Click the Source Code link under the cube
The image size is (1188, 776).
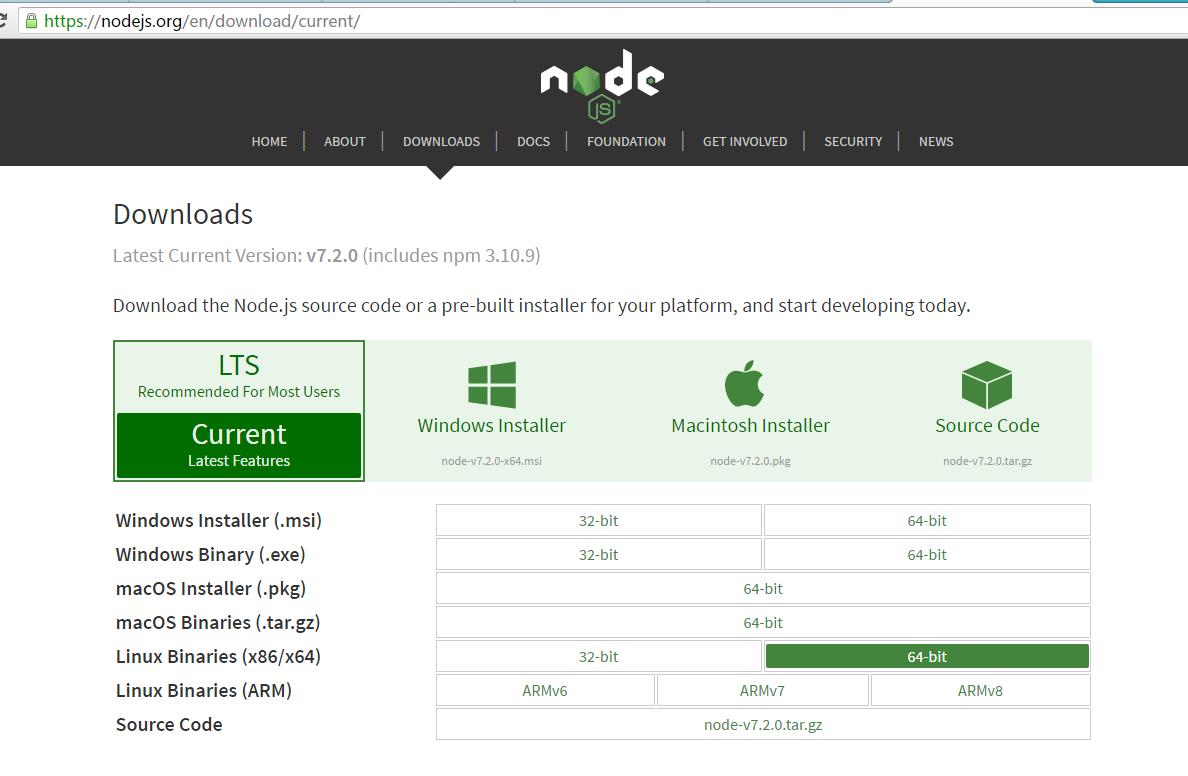tap(987, 426)
